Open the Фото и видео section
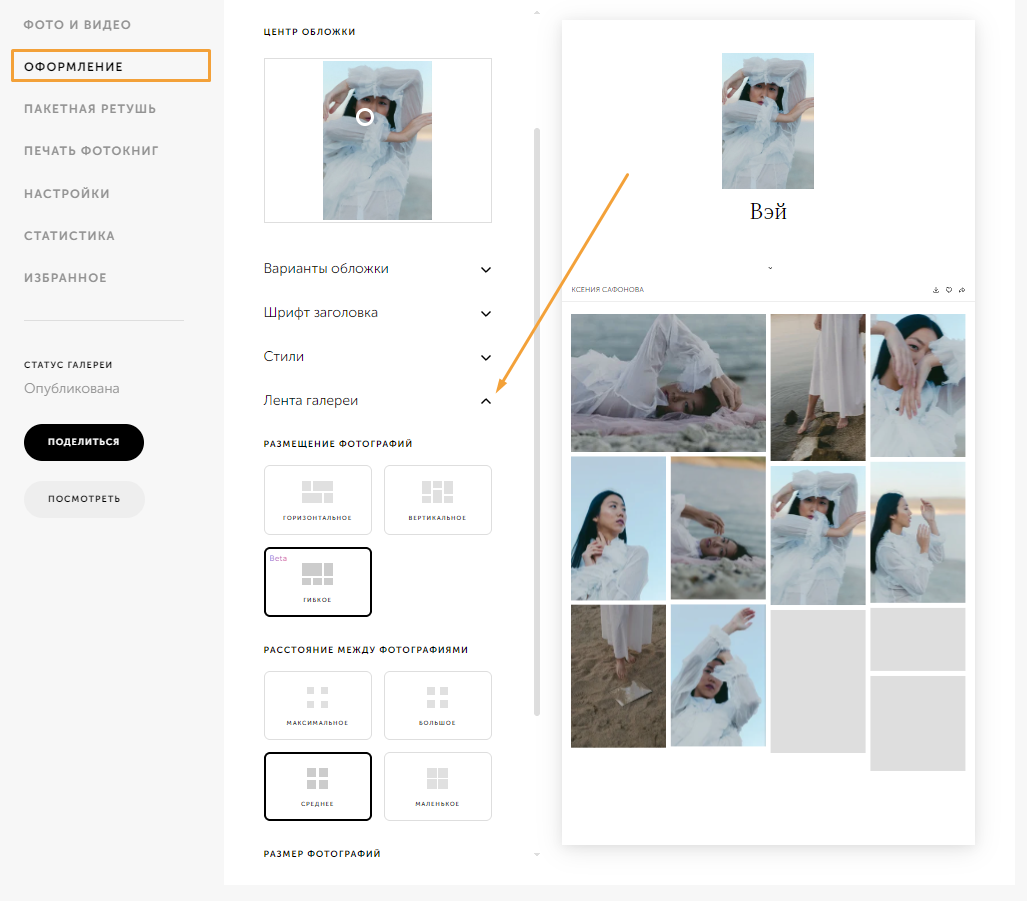1027x901 pixels. coord(77,25)
